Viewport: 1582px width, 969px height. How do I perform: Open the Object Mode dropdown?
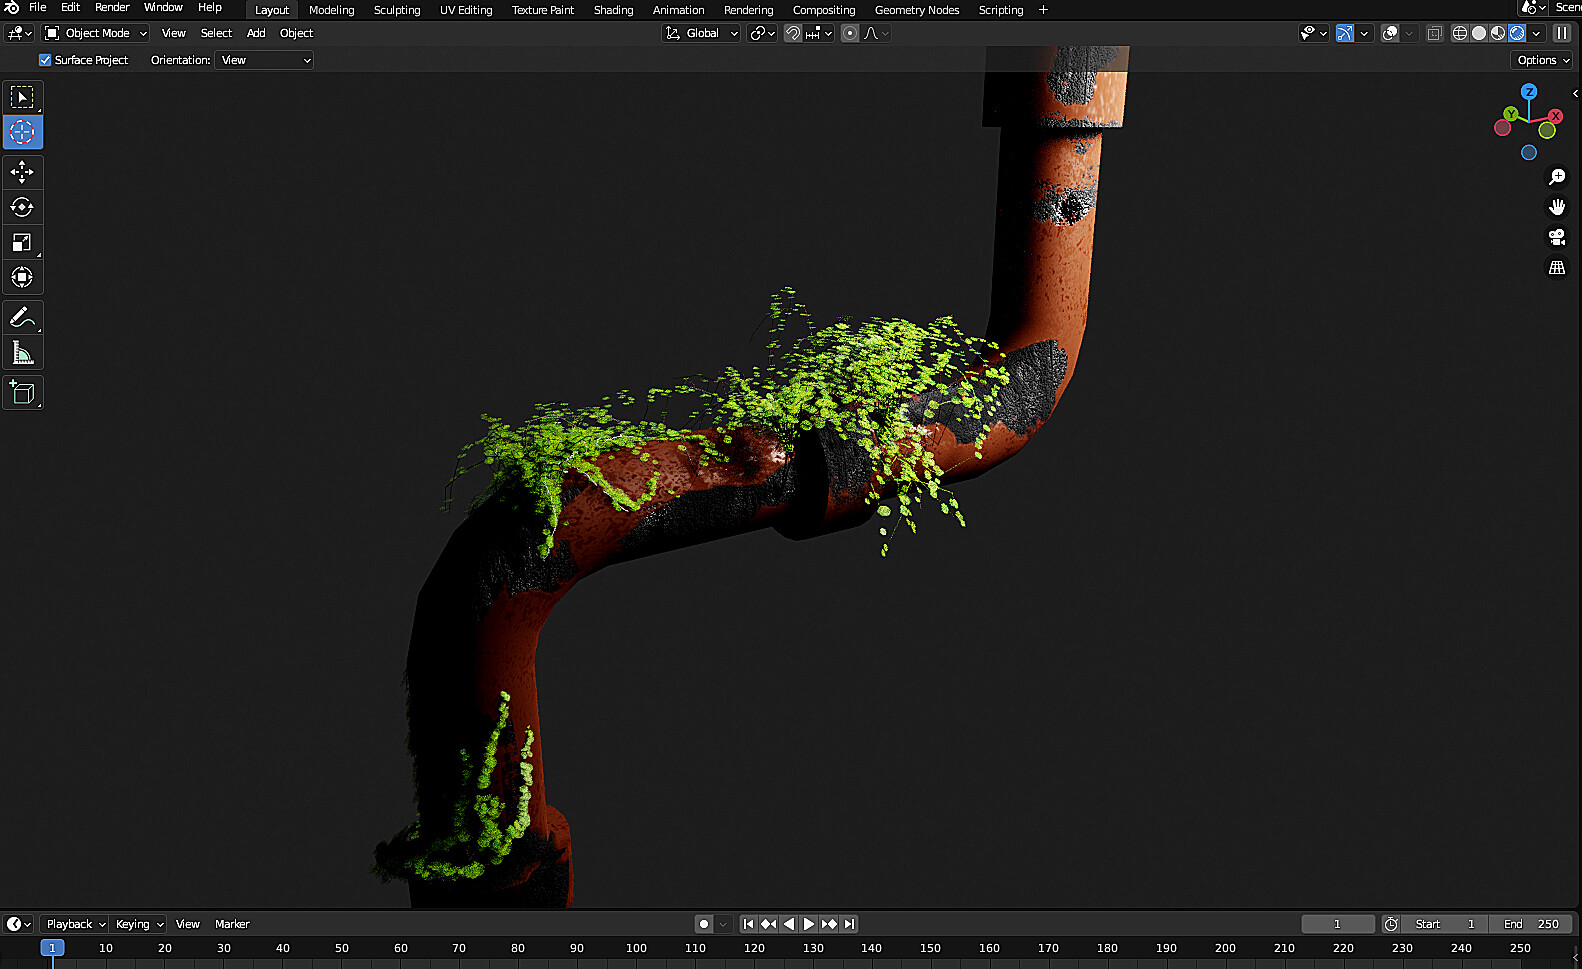coord(96,33)
